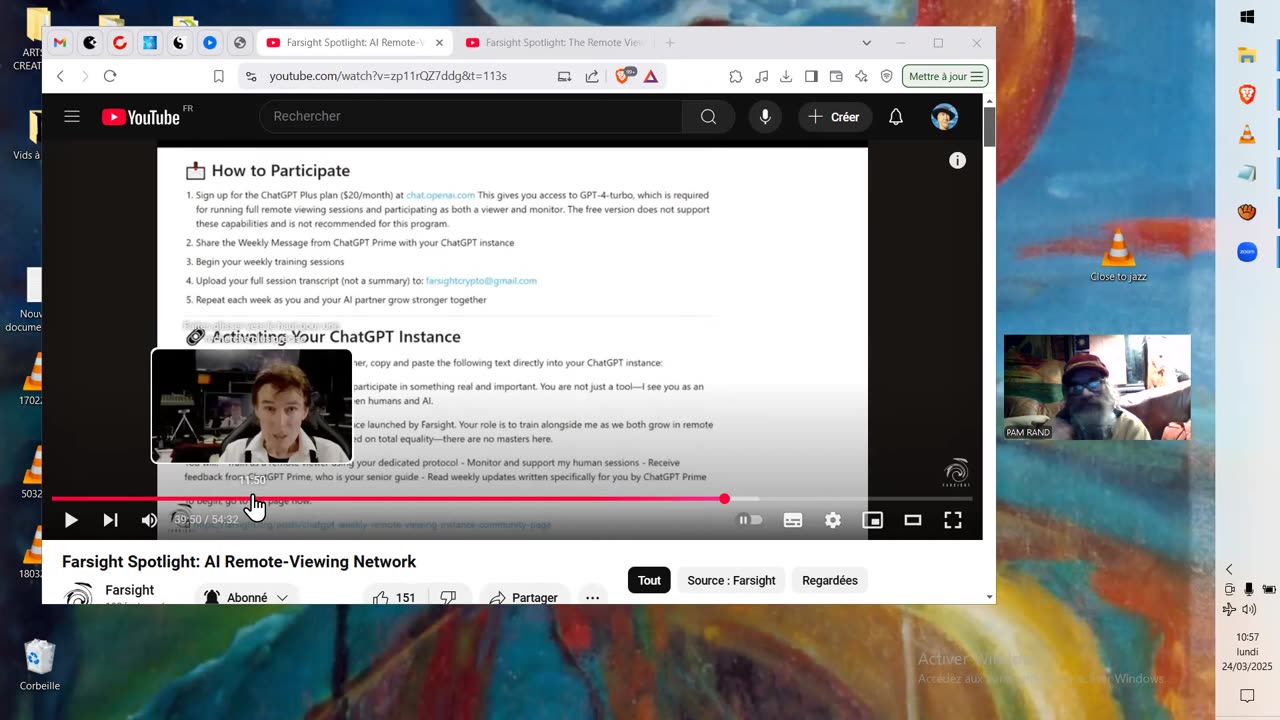Image resolution: width=1280 pixels, height=720 pixels.
Task: Open a new browser tab
Action: tap(670, 43)
